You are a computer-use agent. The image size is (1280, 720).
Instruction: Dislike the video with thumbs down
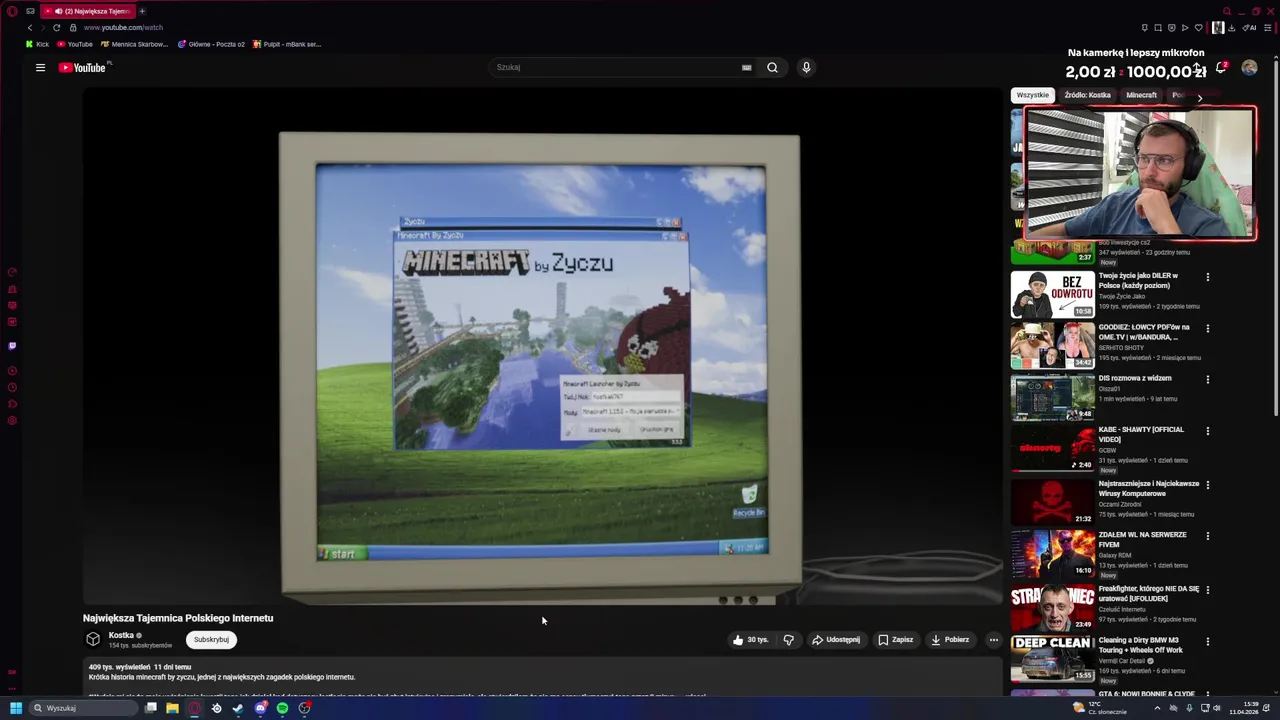pos(789,640)
